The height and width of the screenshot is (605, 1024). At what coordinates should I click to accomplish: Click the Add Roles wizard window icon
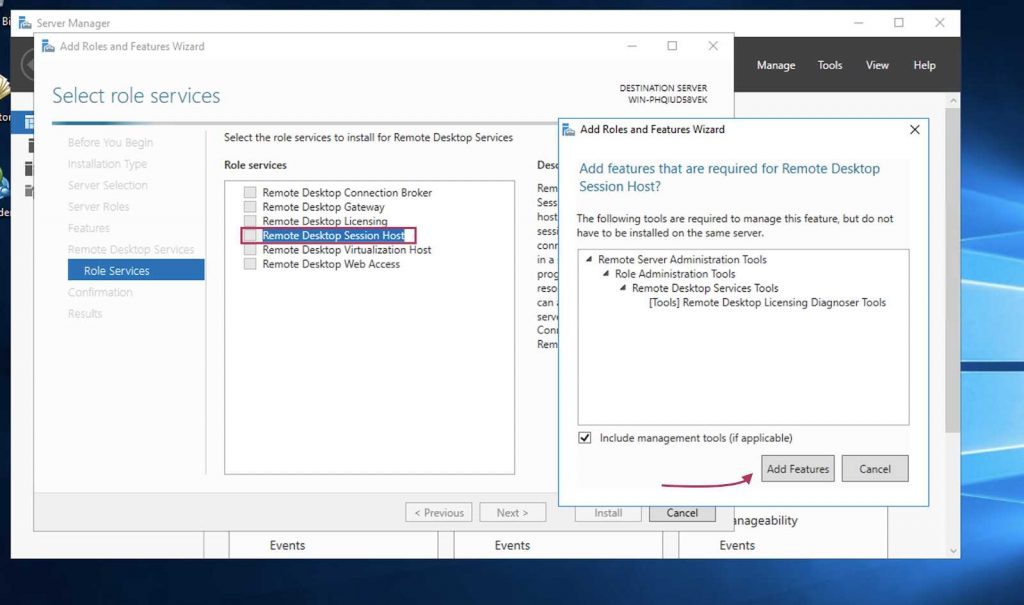tap(47, 46)
